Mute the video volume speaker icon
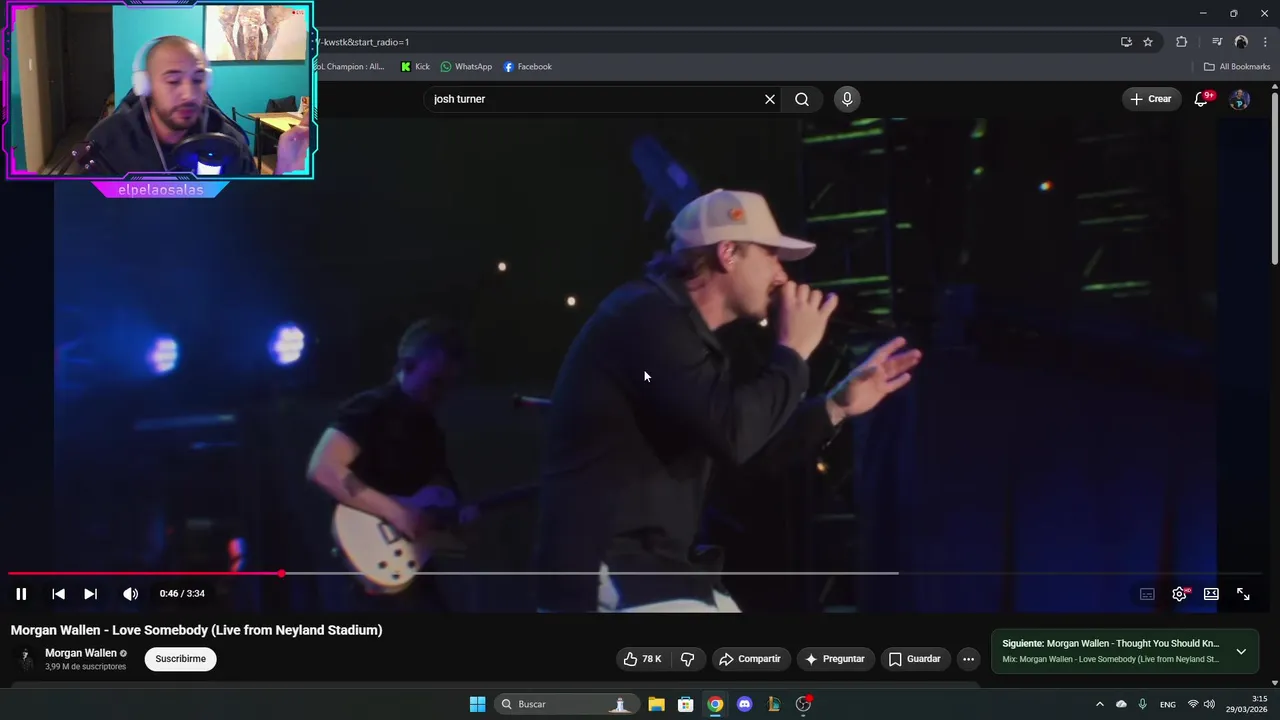Screen dimensions: 1280x720 click(x=130, y=594)
